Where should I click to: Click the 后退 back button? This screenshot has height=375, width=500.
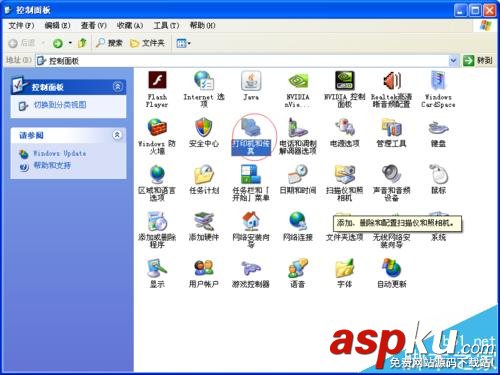click(22, 43)
